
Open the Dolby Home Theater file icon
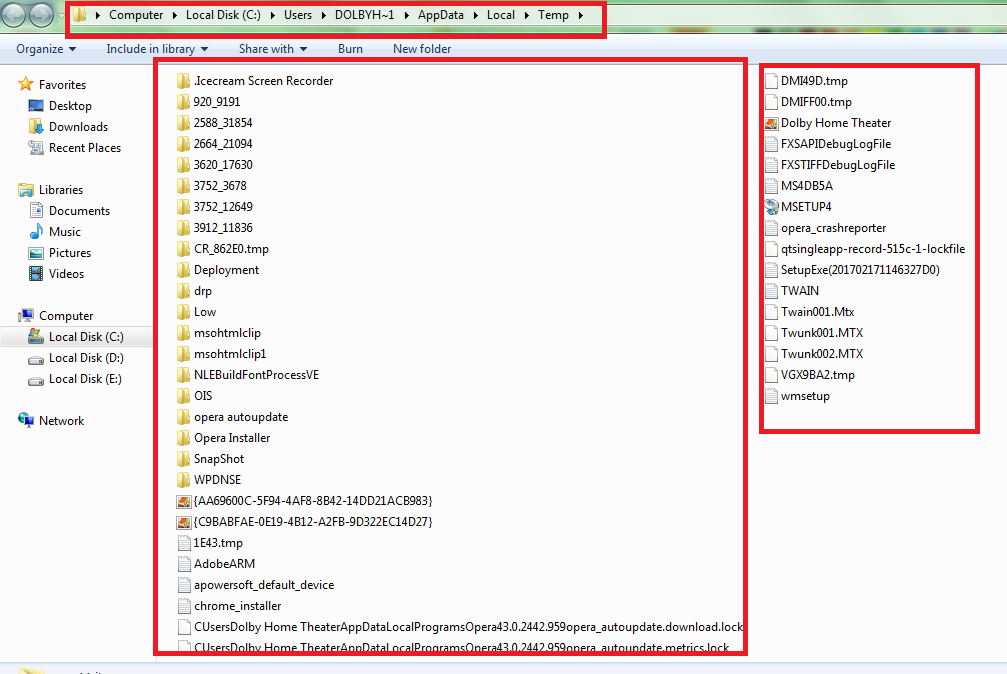click(x=771, y=123)
